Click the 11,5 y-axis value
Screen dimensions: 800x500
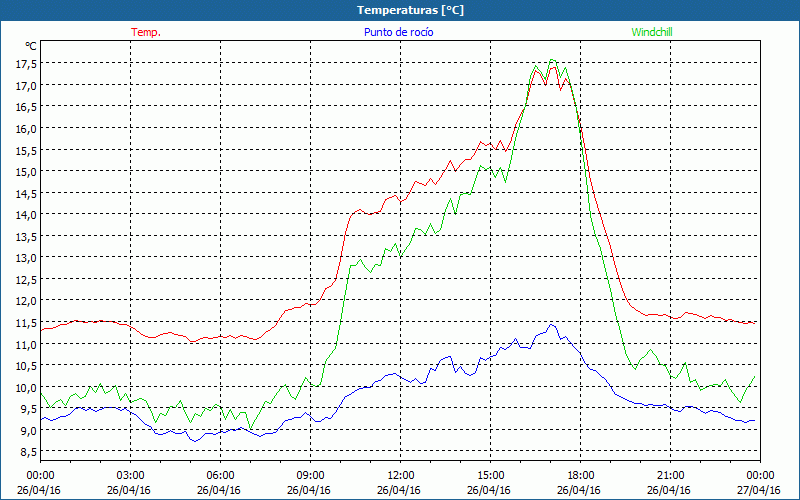pyautogui.click(x=26, y=322)
